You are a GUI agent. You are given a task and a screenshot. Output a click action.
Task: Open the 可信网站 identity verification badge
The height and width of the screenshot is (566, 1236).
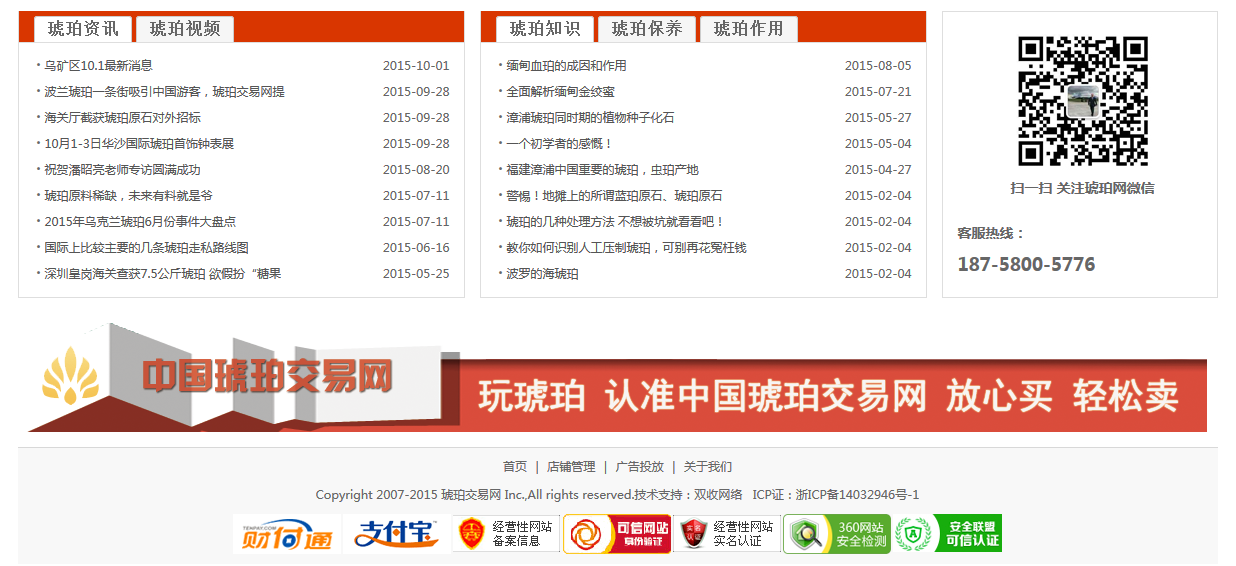pyautogui.click(x=617, y=534)
